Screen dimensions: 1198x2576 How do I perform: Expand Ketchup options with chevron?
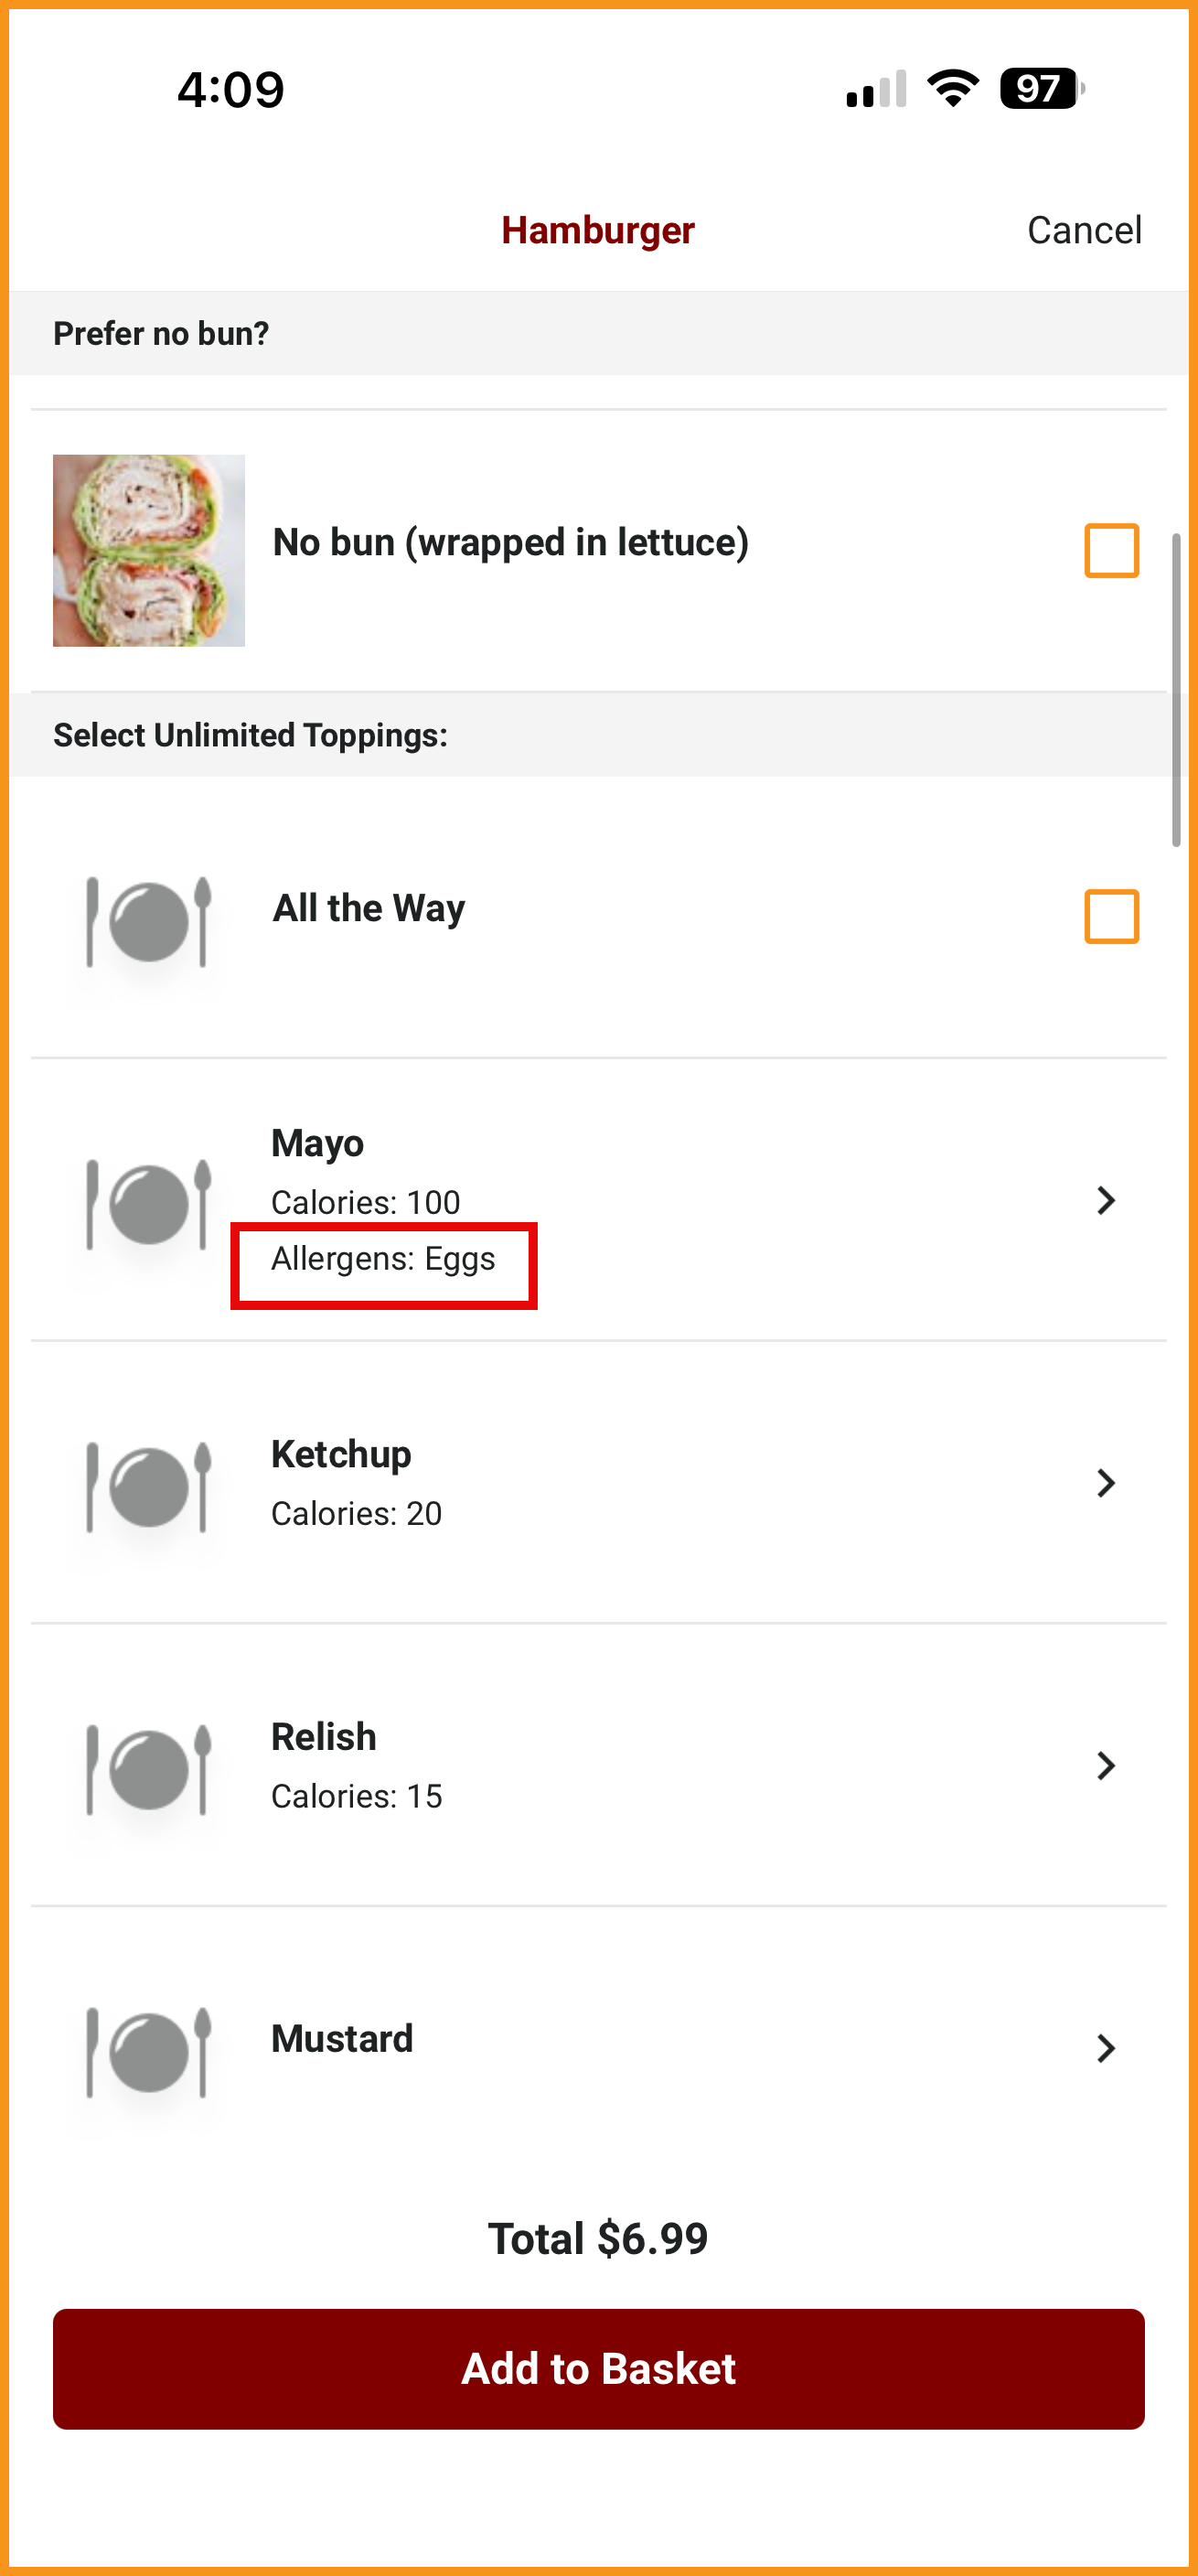1105,1483
